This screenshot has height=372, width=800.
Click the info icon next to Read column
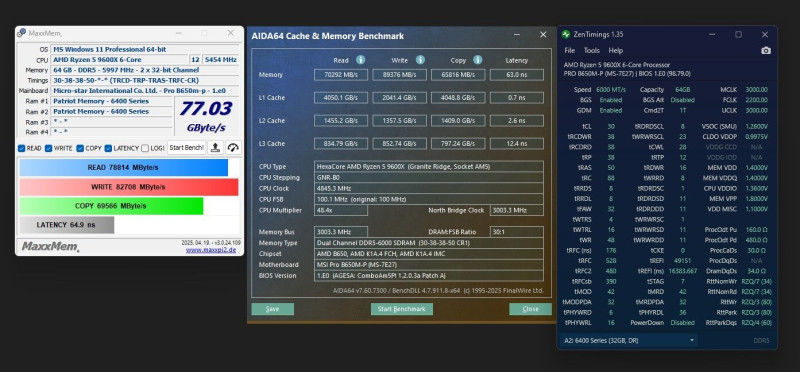click(361, 60)
